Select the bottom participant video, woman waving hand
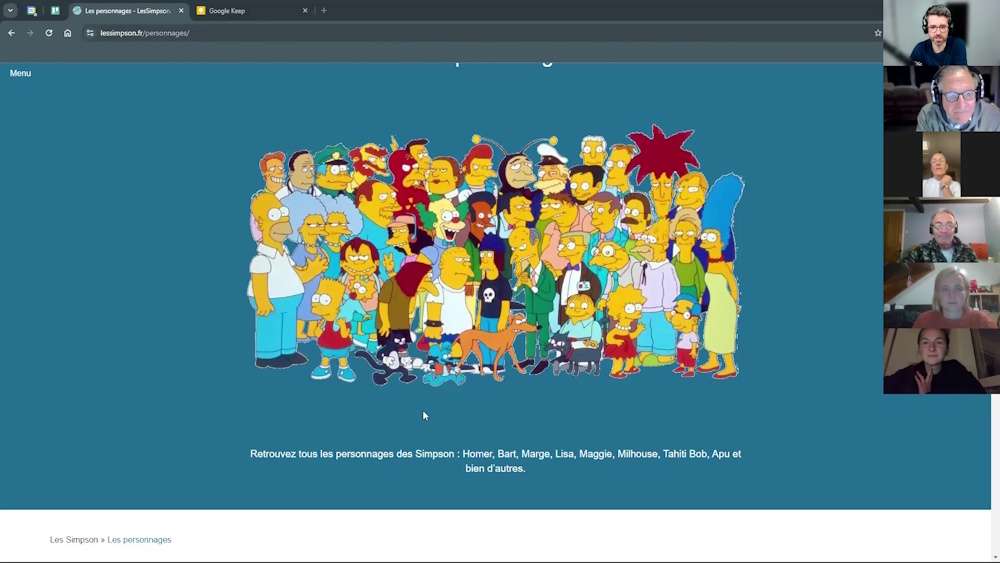This screenshot has height=563, width=1000. 941,361
